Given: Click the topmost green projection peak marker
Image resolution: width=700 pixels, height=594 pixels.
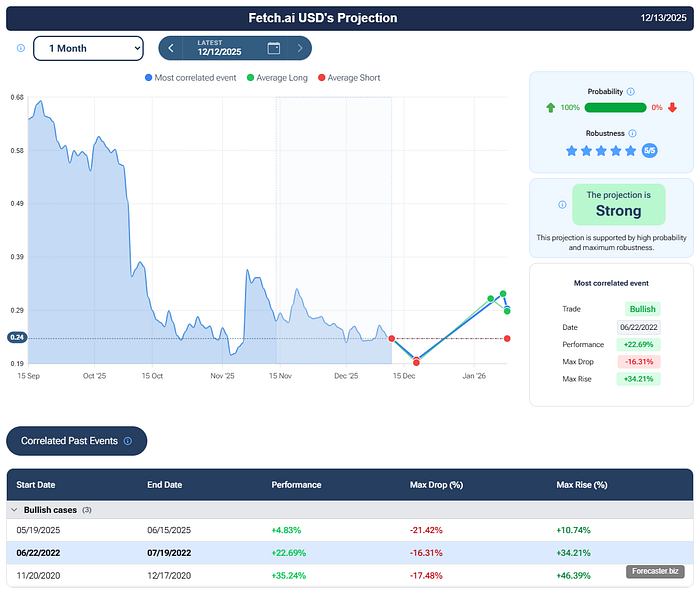Looking at the screenshot, I should click(503, 294).
